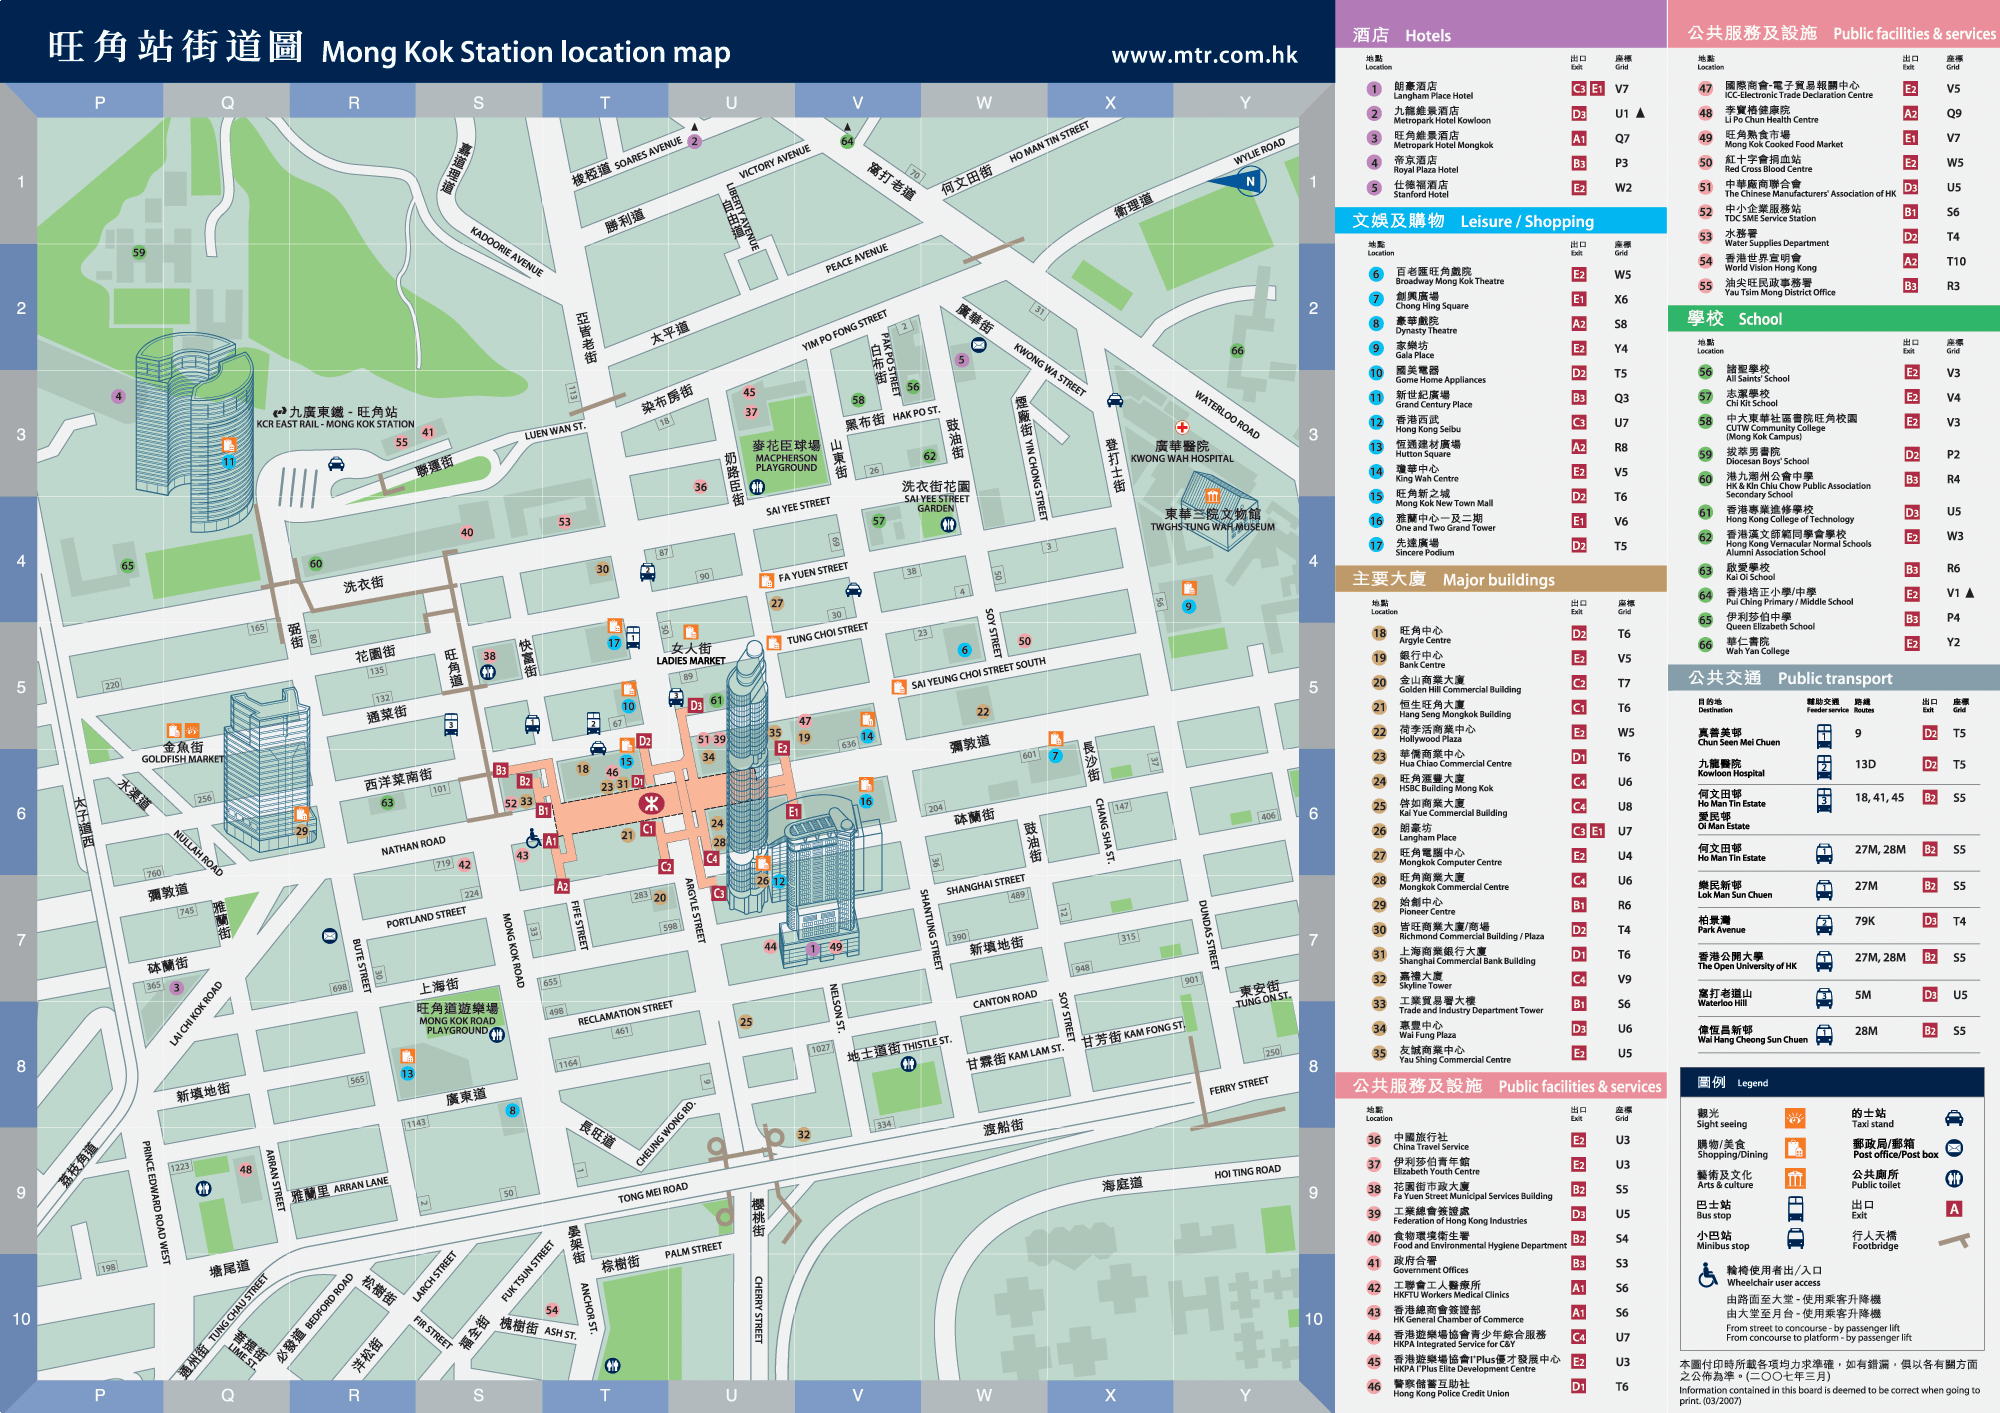
Task: Click the bus icon in the Kowloon Hospital row
Action: tap(1824, 767)
